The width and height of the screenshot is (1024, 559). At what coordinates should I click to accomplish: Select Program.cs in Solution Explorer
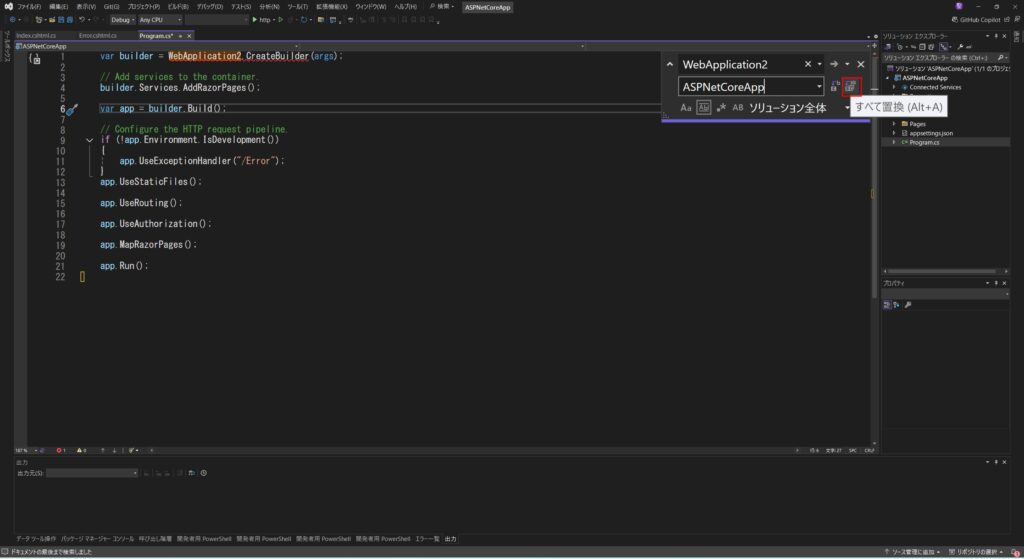click(x=924, y=142)
